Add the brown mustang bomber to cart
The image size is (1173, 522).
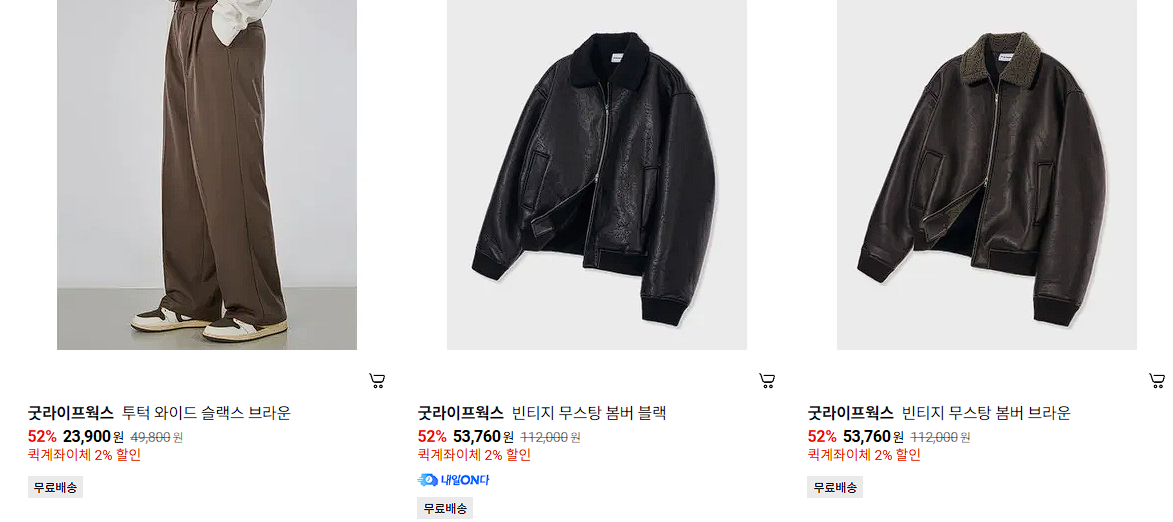(1157, 381)
